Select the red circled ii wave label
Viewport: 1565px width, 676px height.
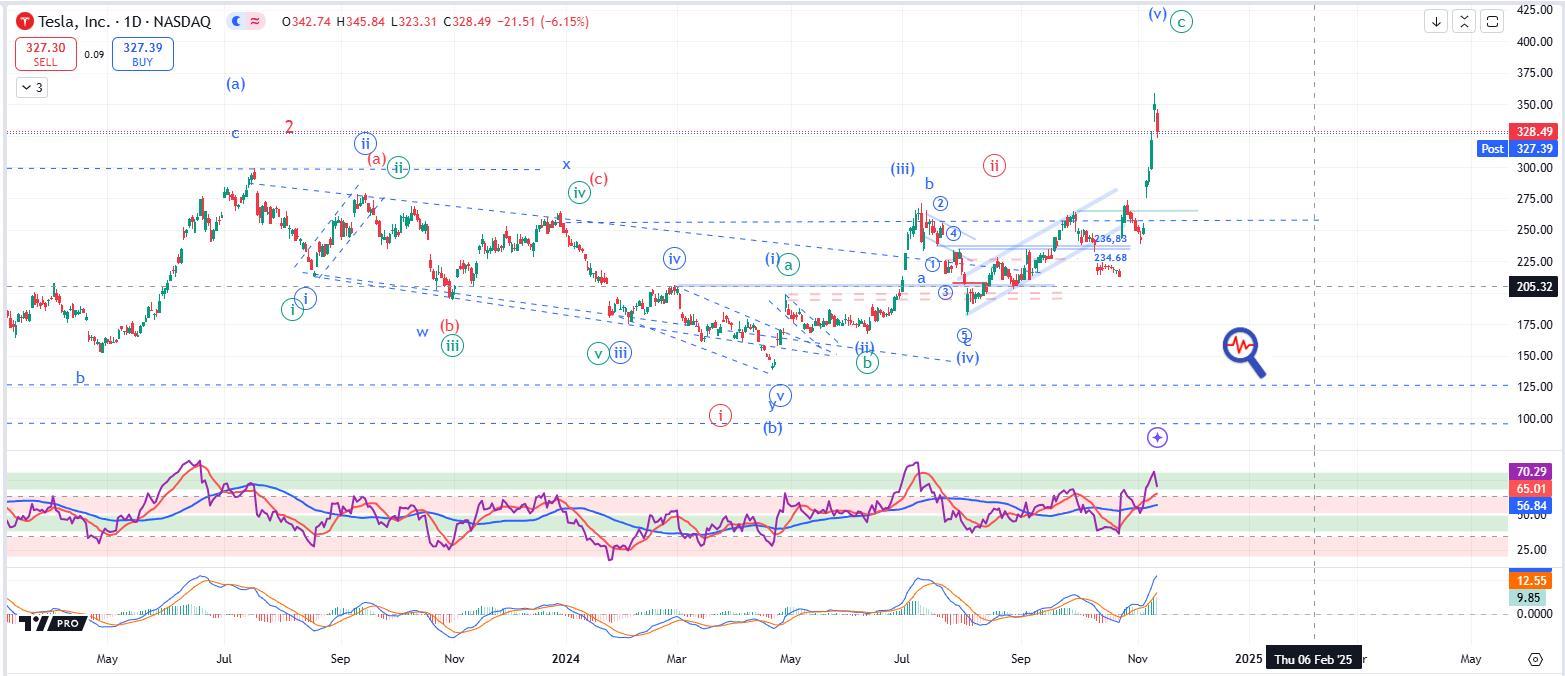tap(993, 166)
